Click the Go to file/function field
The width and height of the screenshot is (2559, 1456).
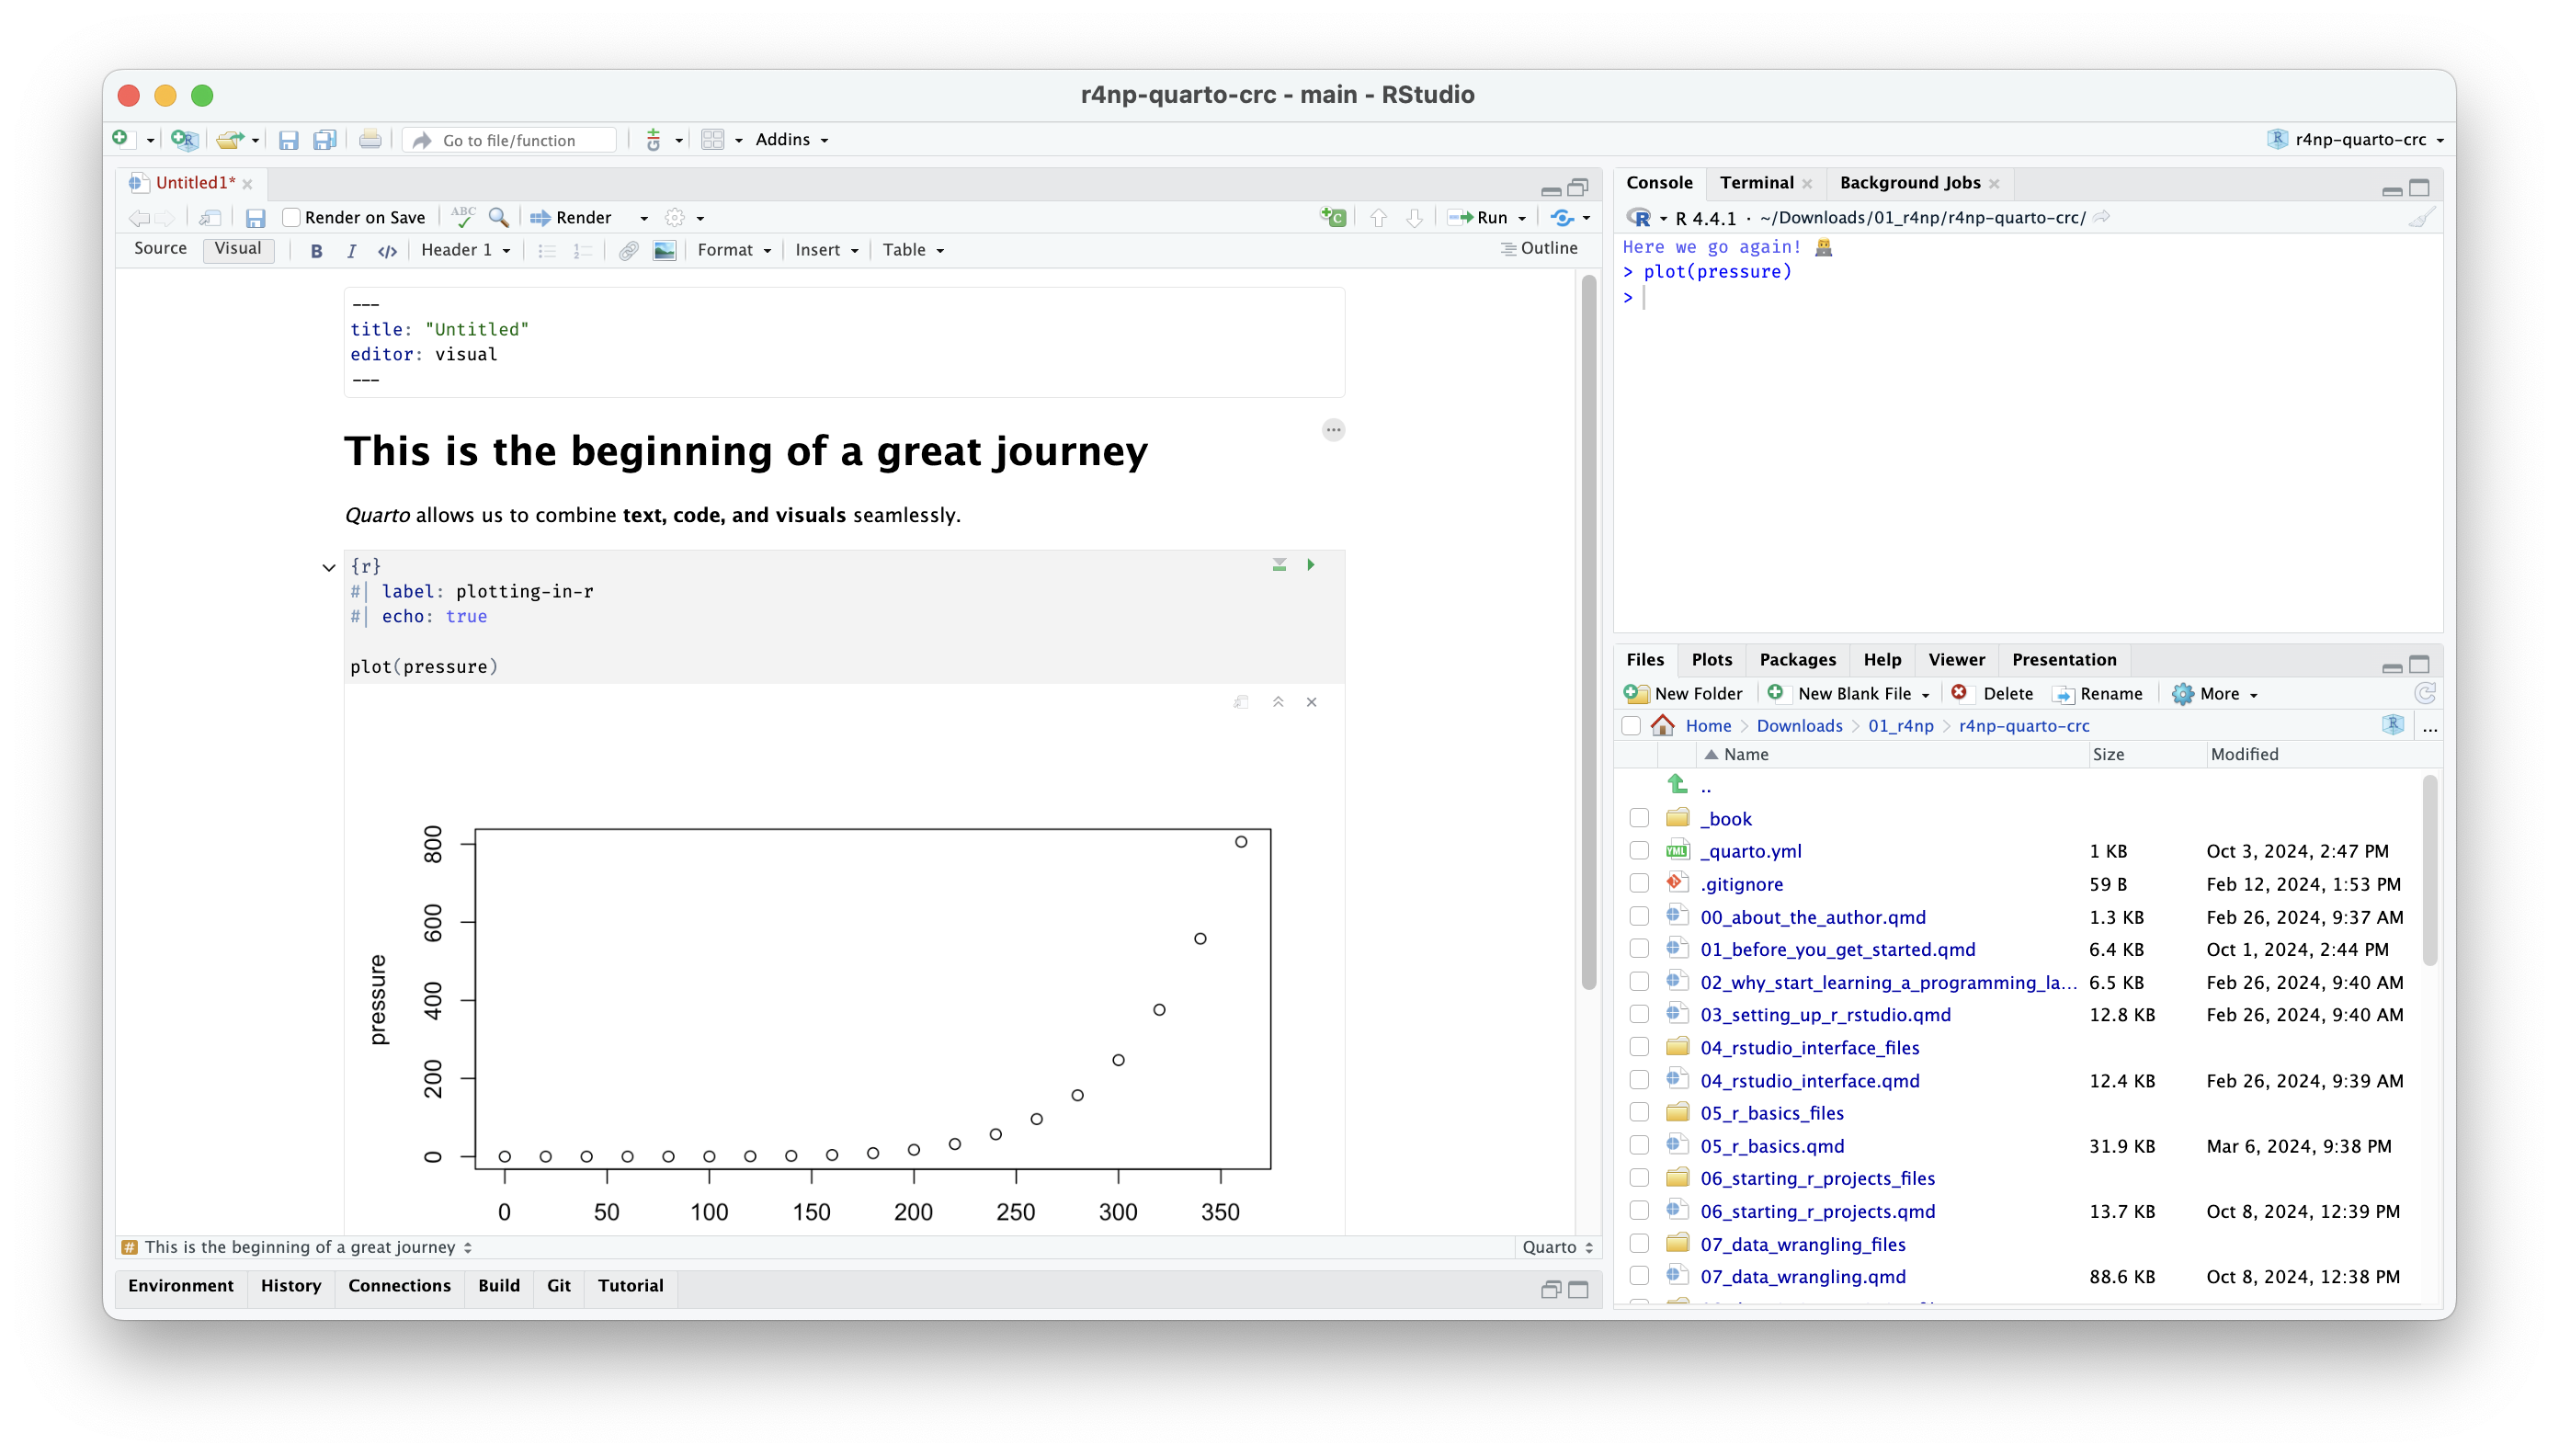click(x=510, y=140)
